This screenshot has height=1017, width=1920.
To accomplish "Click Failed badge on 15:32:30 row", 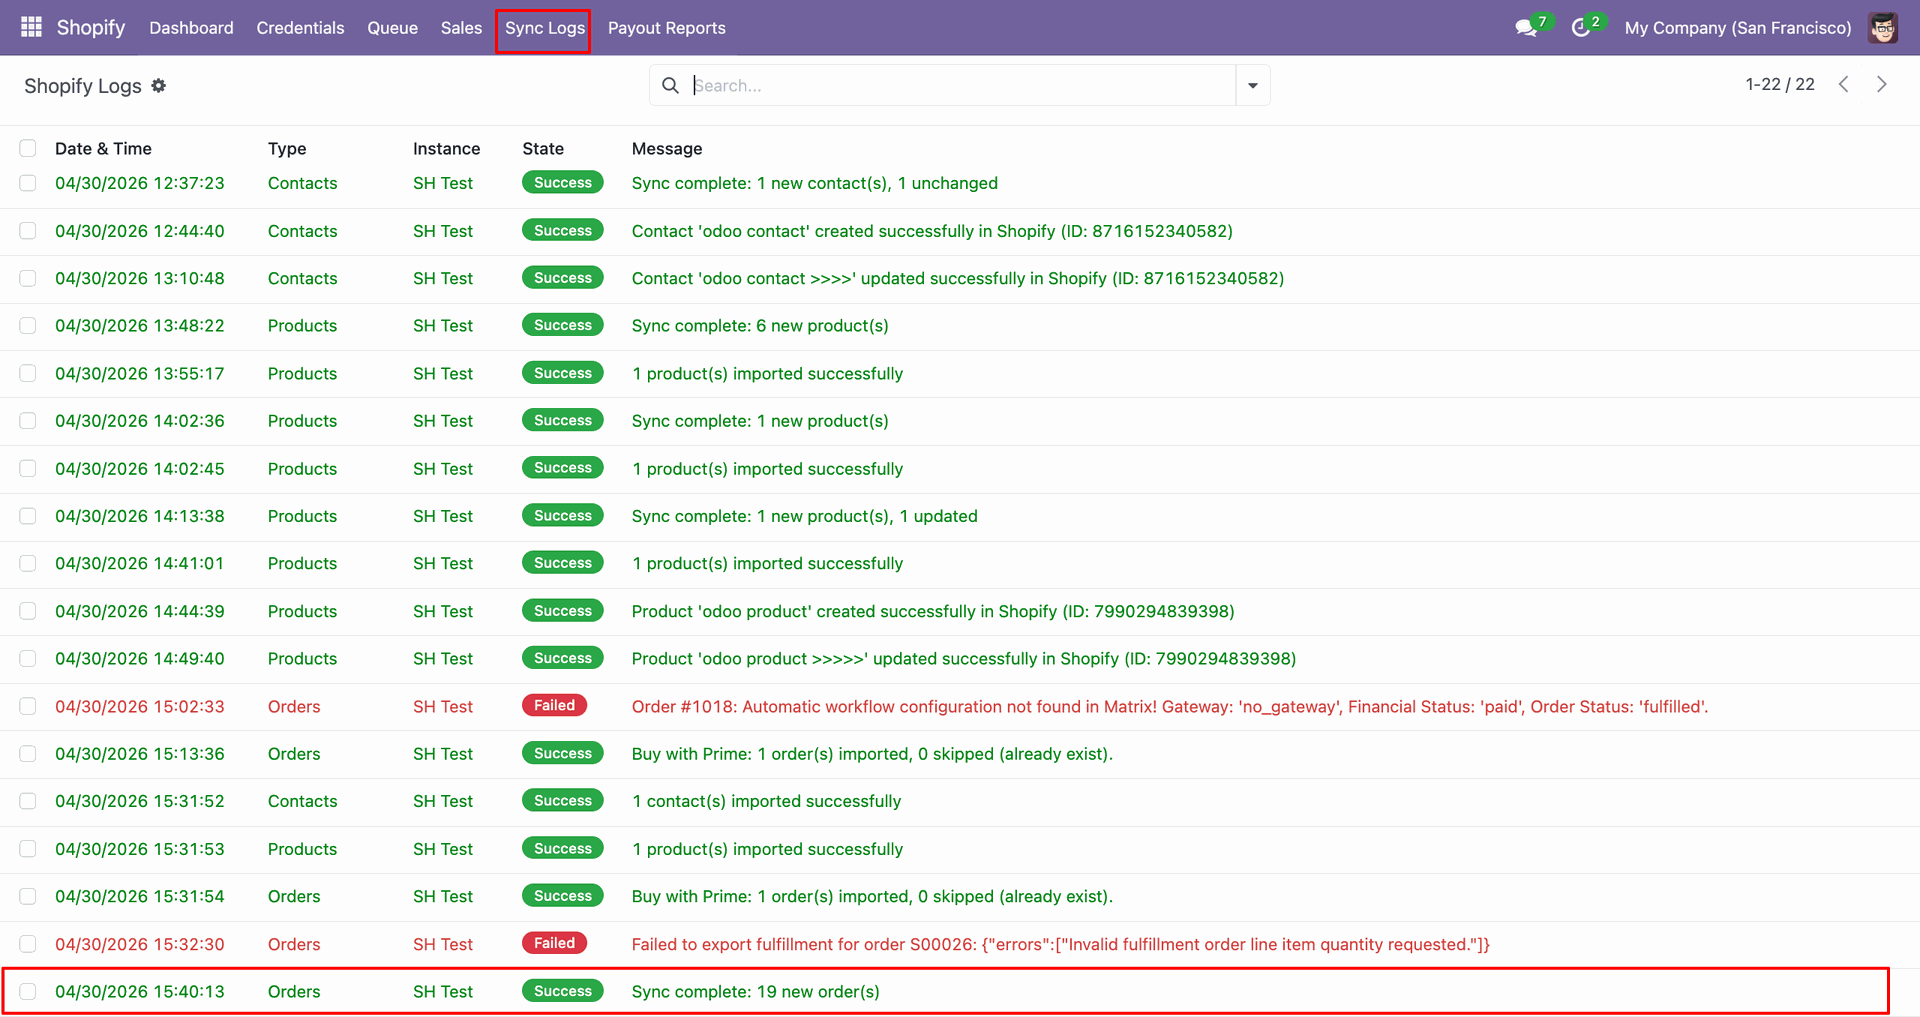I will tap(554, 943).
